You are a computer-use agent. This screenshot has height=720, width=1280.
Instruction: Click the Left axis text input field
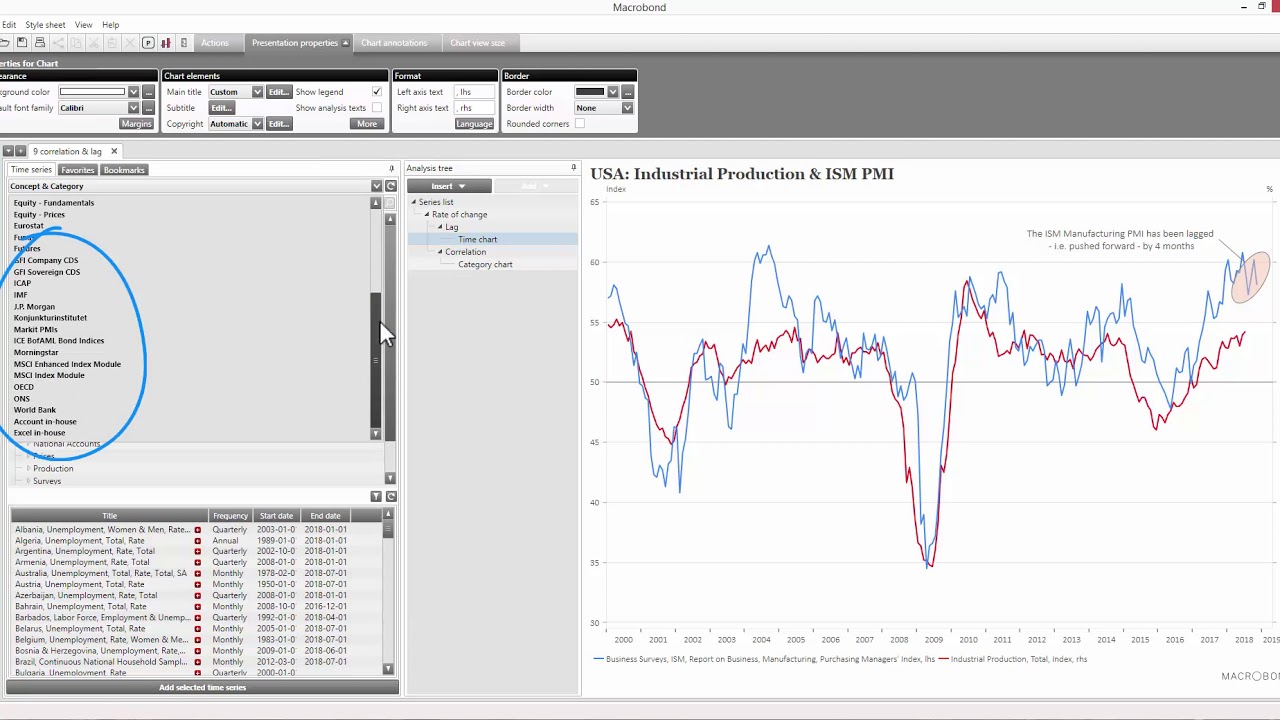coord(474,92)
